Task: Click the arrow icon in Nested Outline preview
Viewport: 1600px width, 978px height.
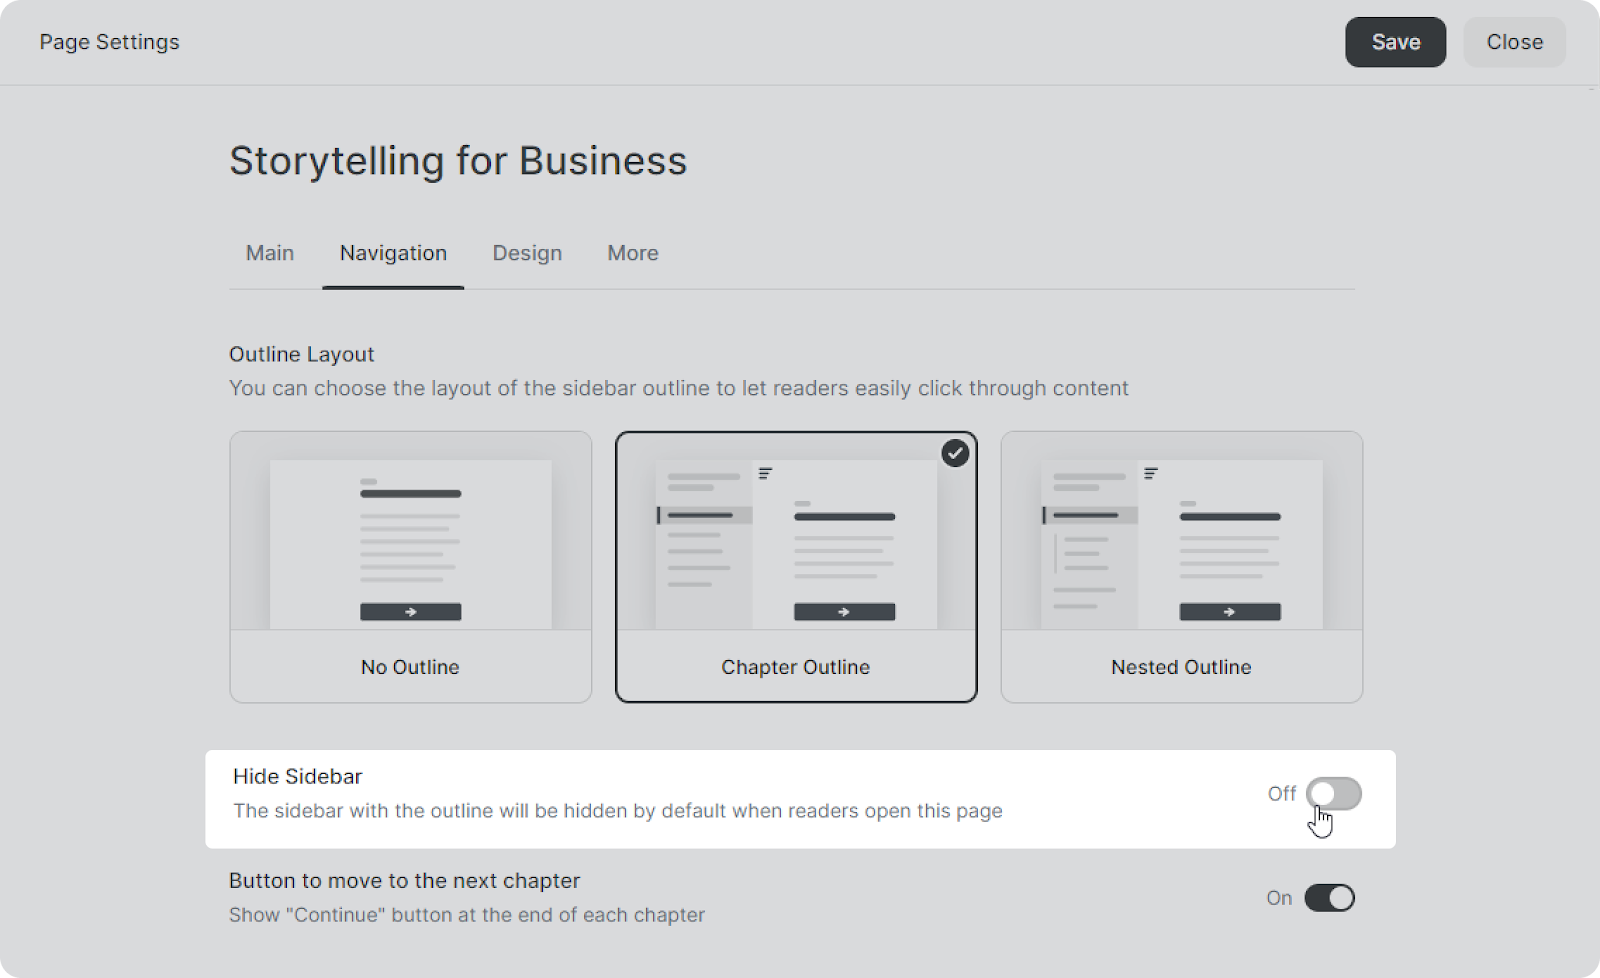Action: pos(1229,612)
